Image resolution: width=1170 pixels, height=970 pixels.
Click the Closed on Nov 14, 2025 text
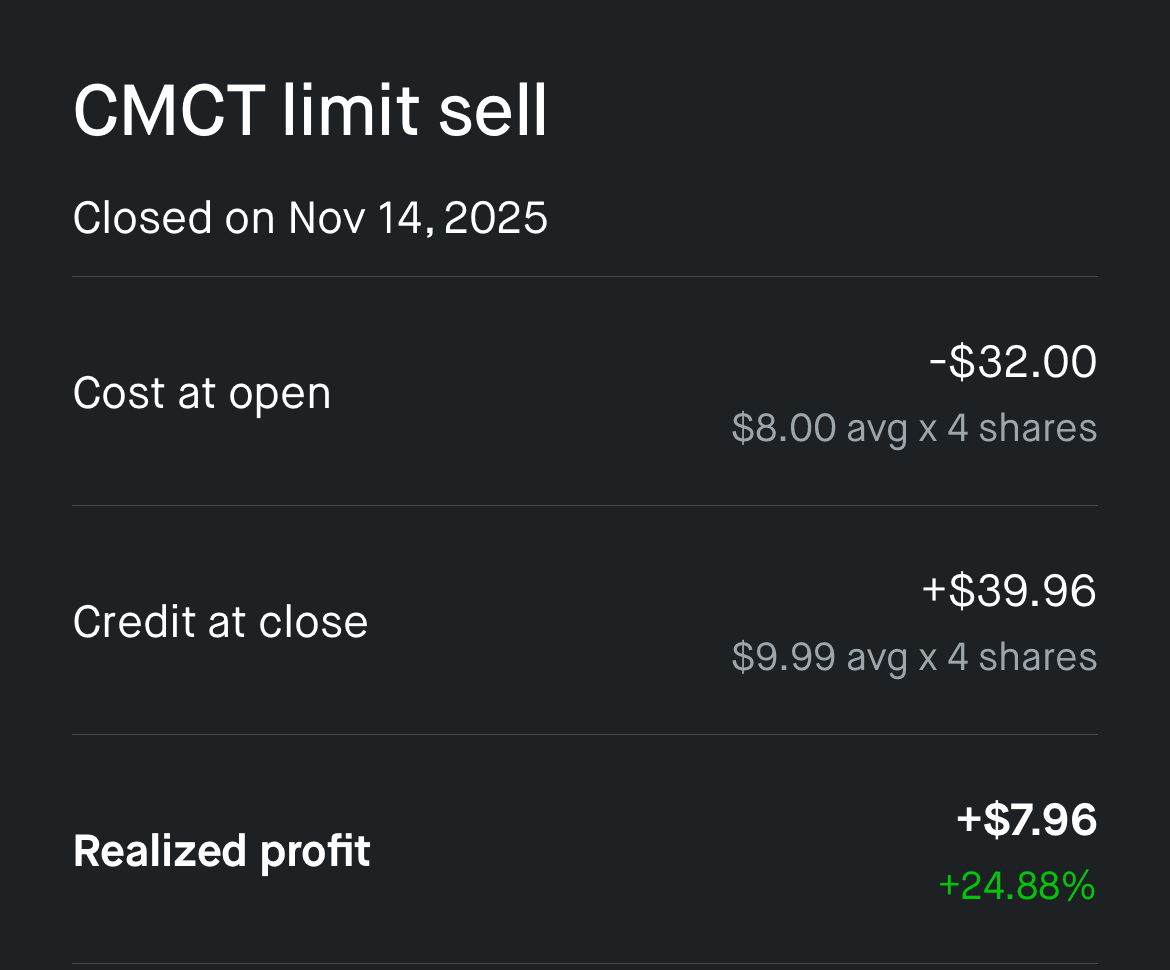pos(310,218)
